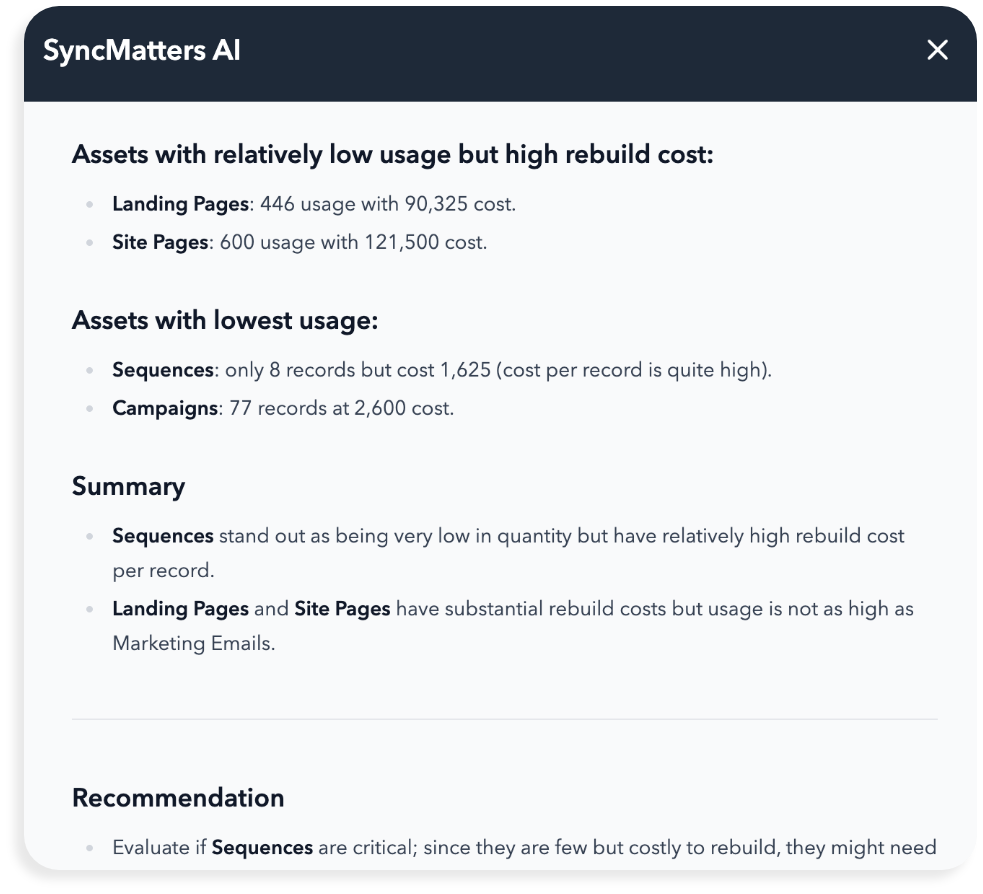Select the Site Pages 600 usage bullet

(x=299, y=242)
